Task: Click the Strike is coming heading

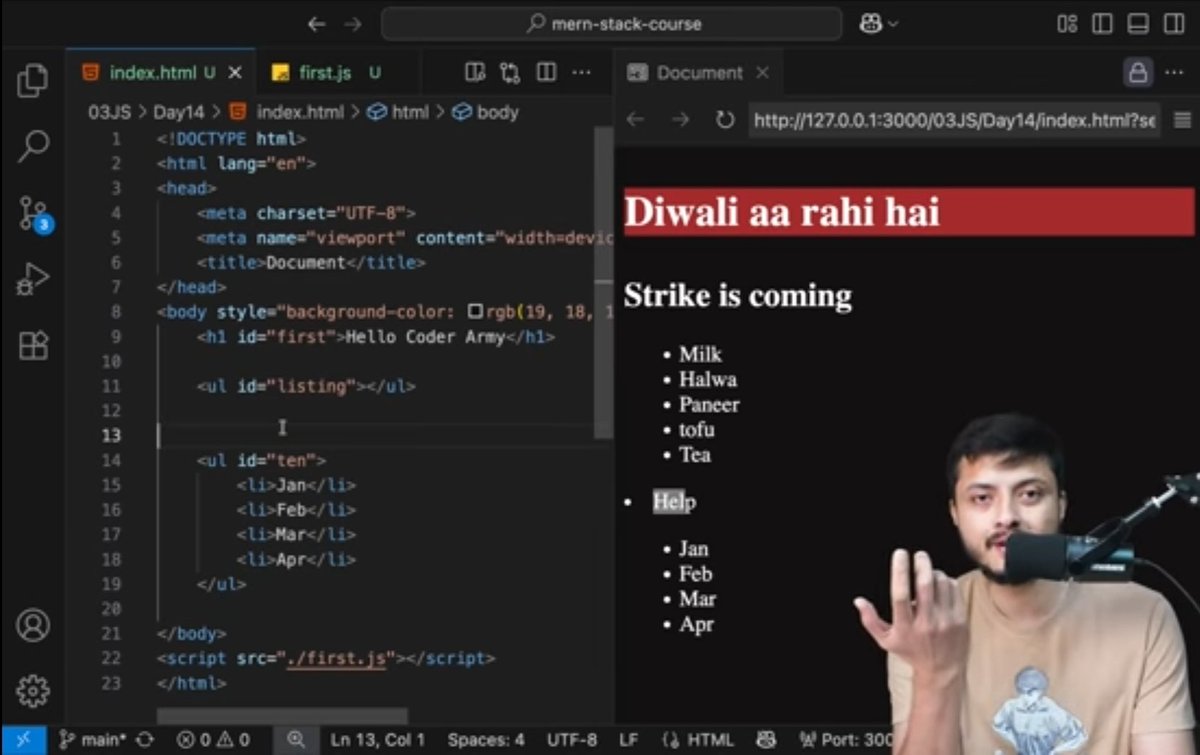Action: click(738, 296)
